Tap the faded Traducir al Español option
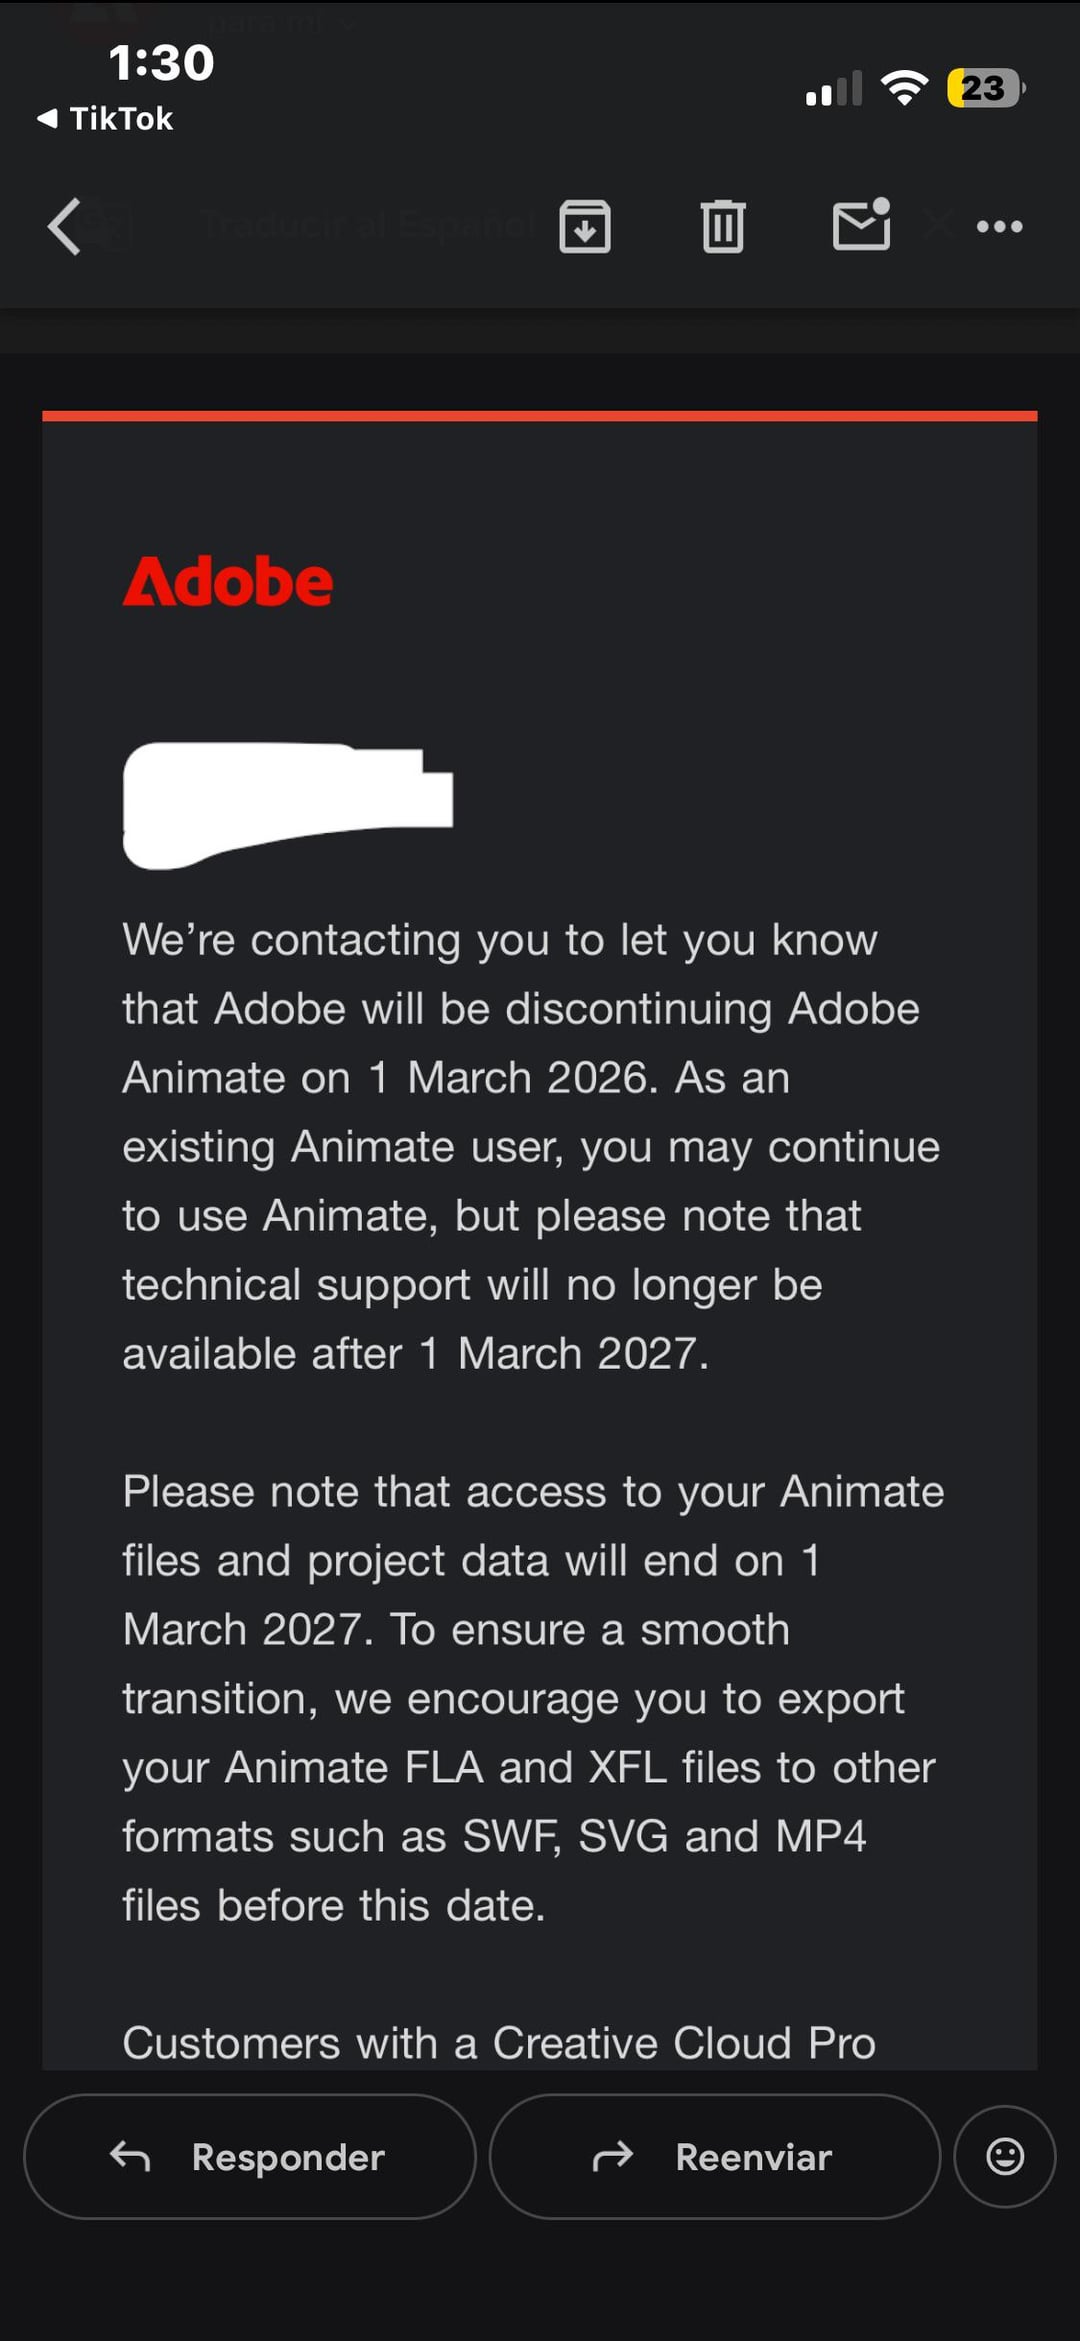1080x2341 pixels. point(368,225)
